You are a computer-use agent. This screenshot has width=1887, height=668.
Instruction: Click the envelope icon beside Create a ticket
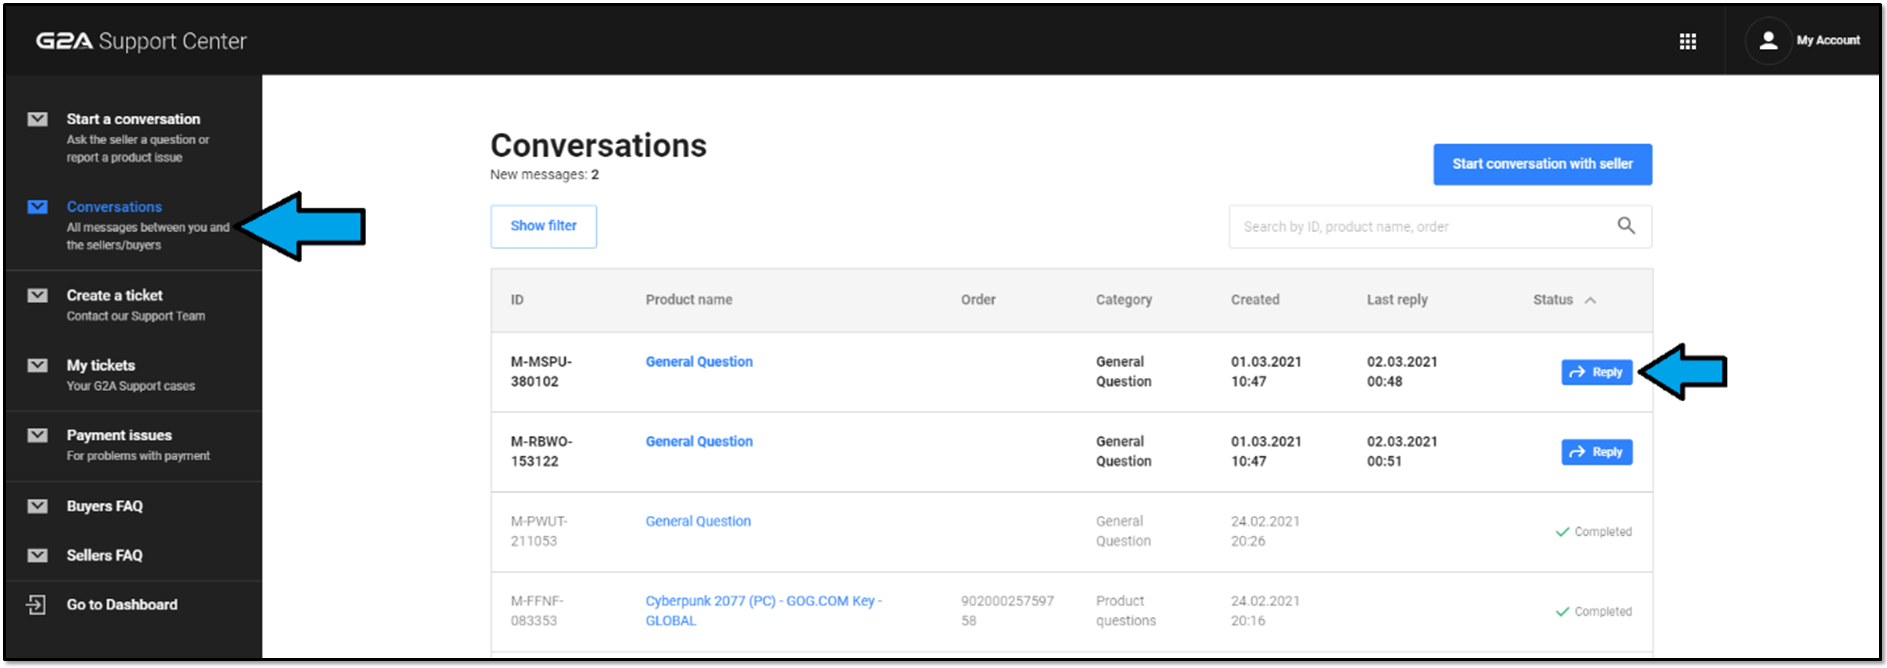[x=38, y=296]
